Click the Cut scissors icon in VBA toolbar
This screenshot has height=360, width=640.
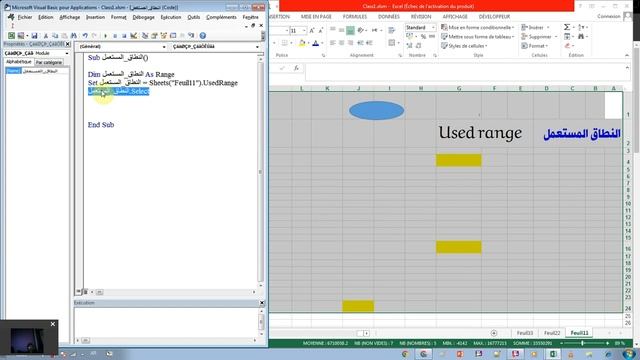click(x=46, y=36)
